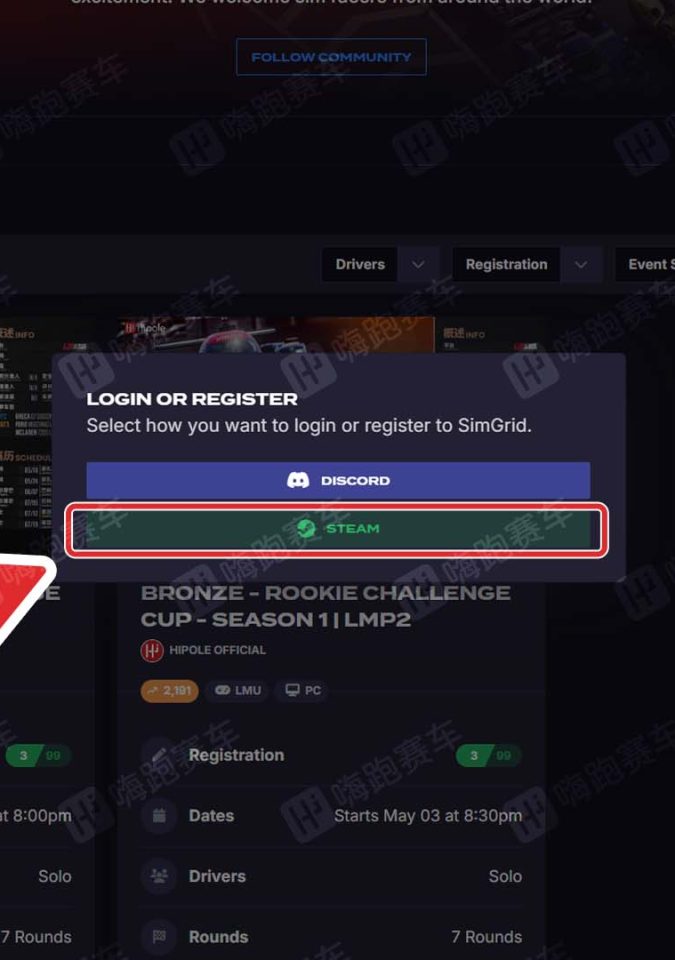675x960 pixels.
Task: Select the Registration filter label
Action: pyautogui.click(x=507, y=264)
